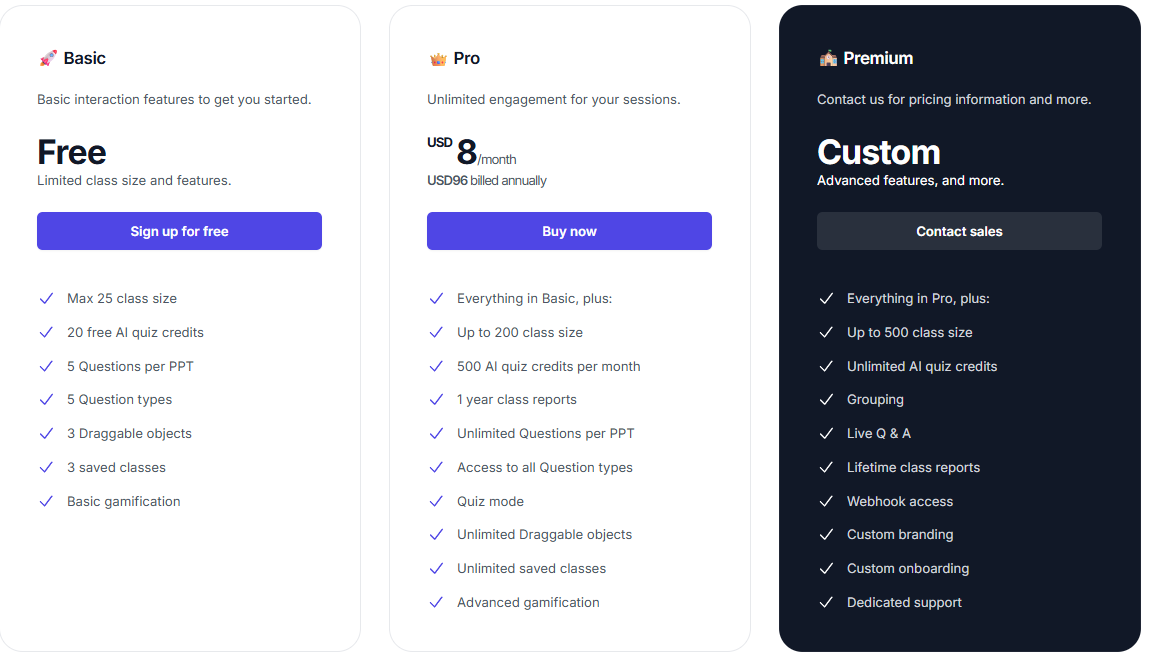Contact sales for Premium plan

(959, 231)
